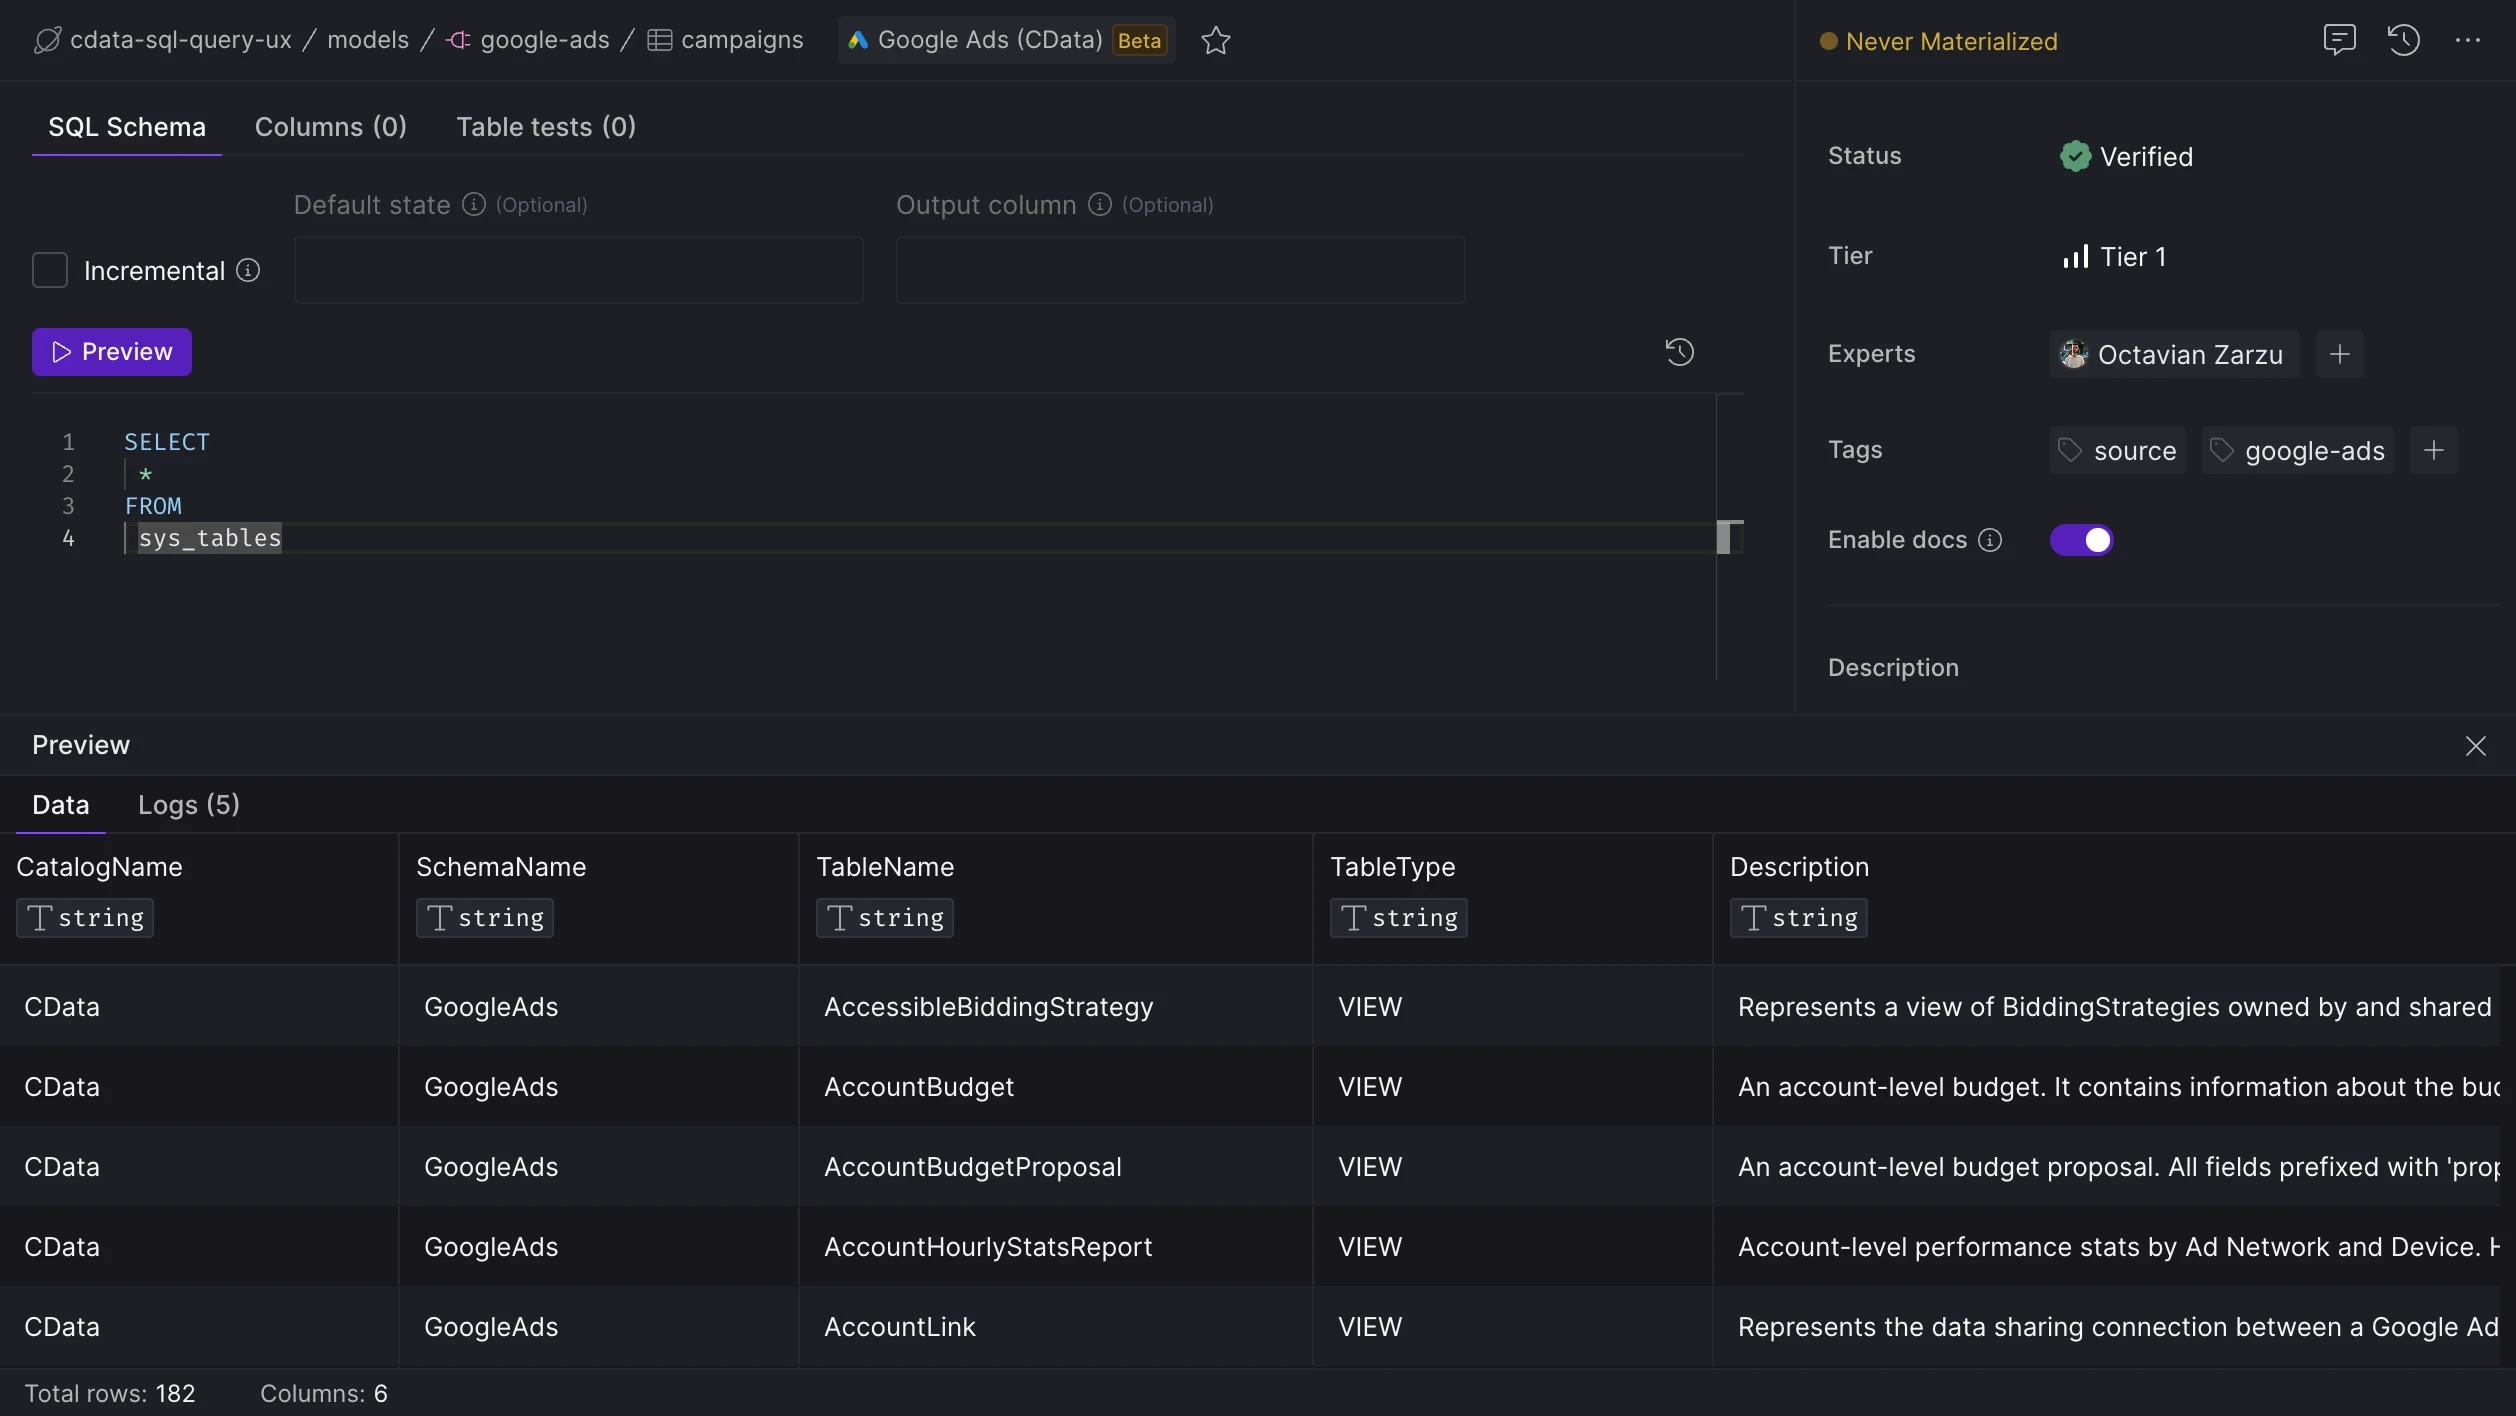Click VIEW in the AccountBudget row
Image resolution: width=2516 pixels, height=1416 pixels.
click(1370, 1087)
